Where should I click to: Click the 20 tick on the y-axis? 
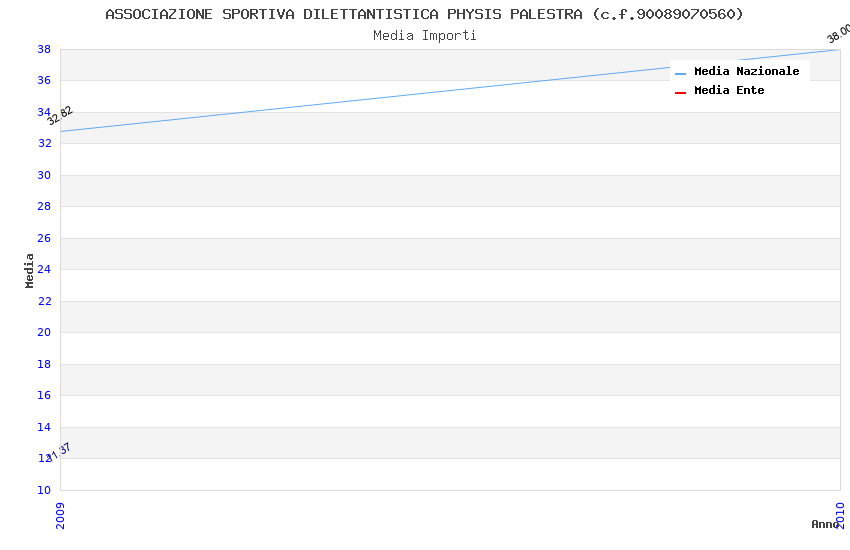point(44,333)
